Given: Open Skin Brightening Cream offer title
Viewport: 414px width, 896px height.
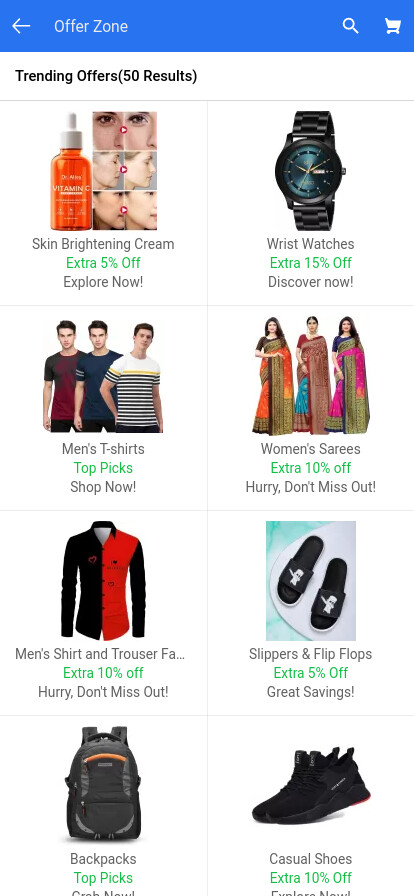Looking at the screenshot, I should (x=104, y=244).
